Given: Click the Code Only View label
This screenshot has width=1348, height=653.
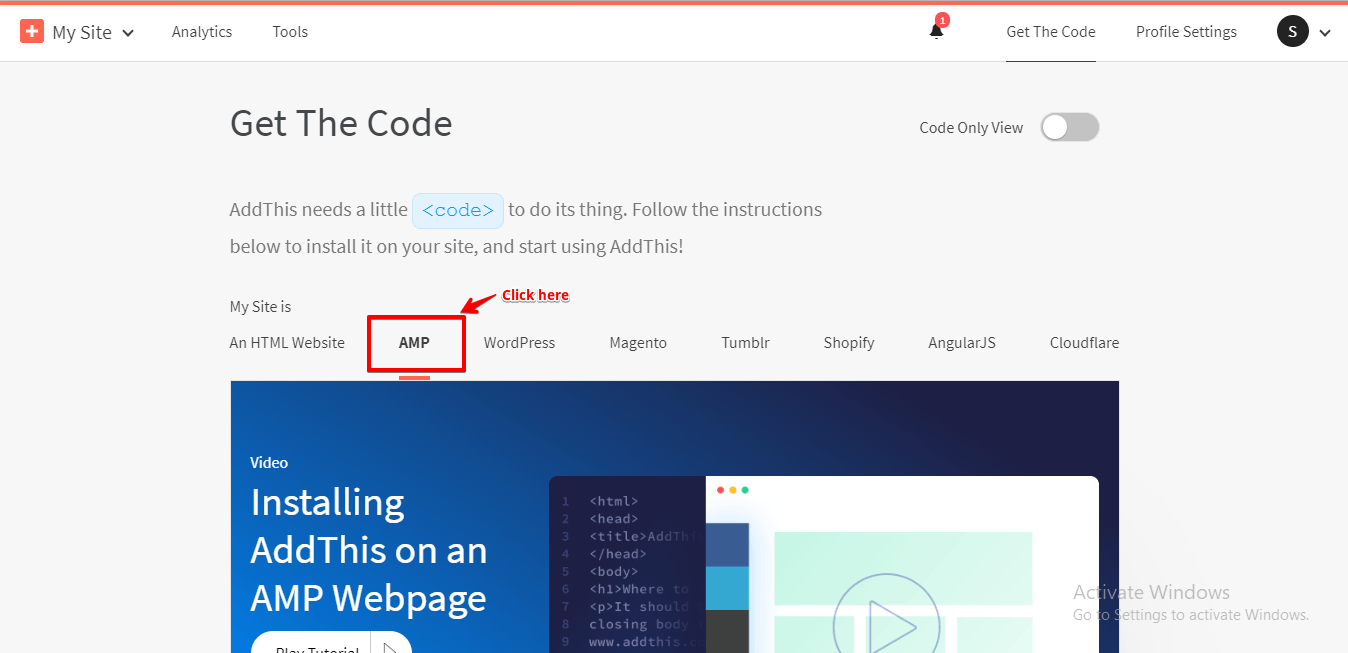Looking at the screenshot, I should pos(971,128).
